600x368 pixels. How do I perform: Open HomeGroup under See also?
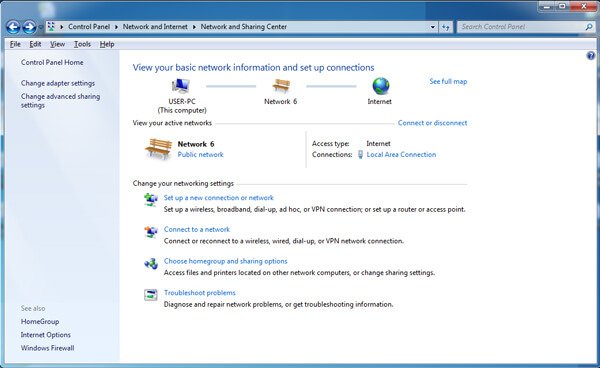tap(40, 322)
